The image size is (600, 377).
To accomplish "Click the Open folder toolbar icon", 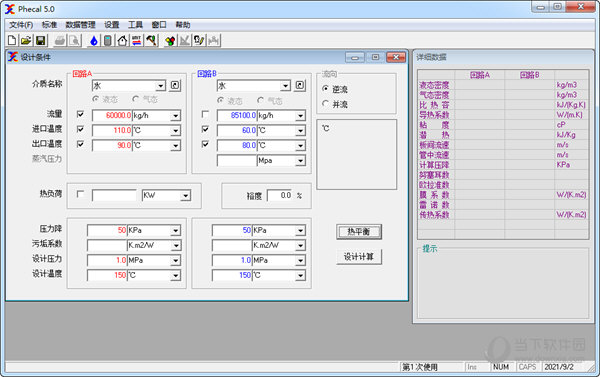I will pos(26,40).
